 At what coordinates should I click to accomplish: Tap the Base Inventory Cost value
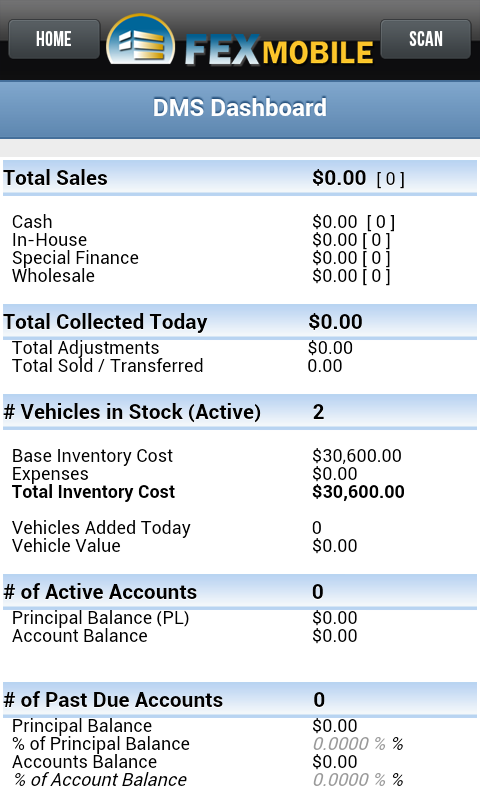(x=357, y=456)
